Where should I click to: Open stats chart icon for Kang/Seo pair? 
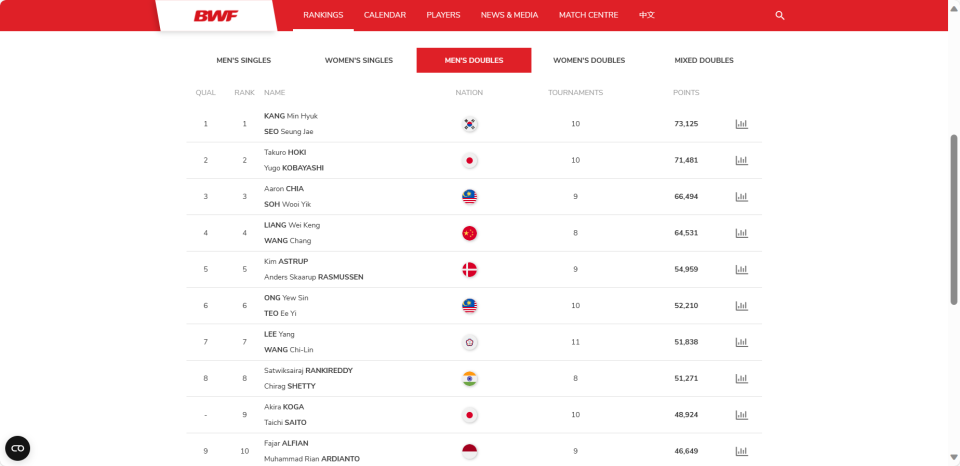(x=741, y=124)
